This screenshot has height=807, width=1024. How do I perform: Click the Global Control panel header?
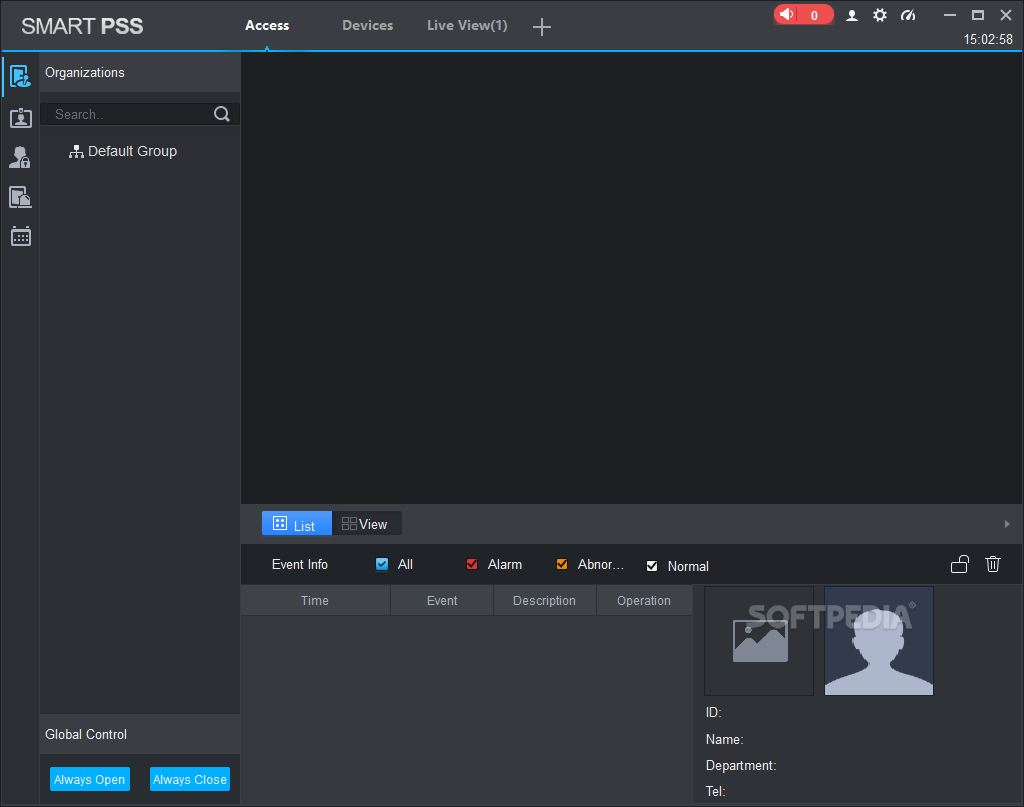pyautogui.click(x=140, y=734)
